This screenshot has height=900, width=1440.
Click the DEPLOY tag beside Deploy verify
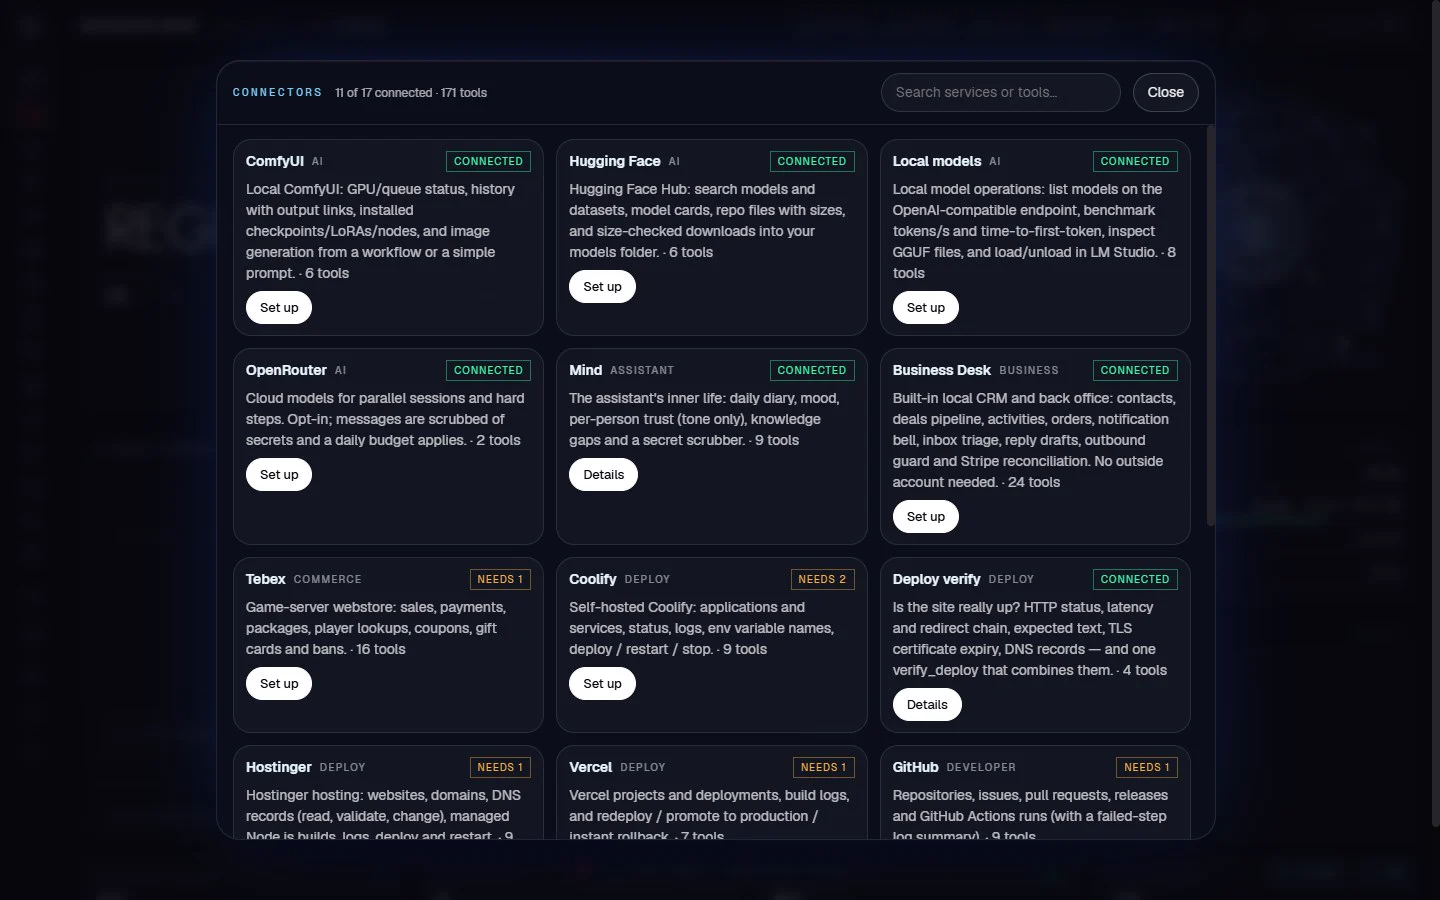click(x=1011, y=580)
